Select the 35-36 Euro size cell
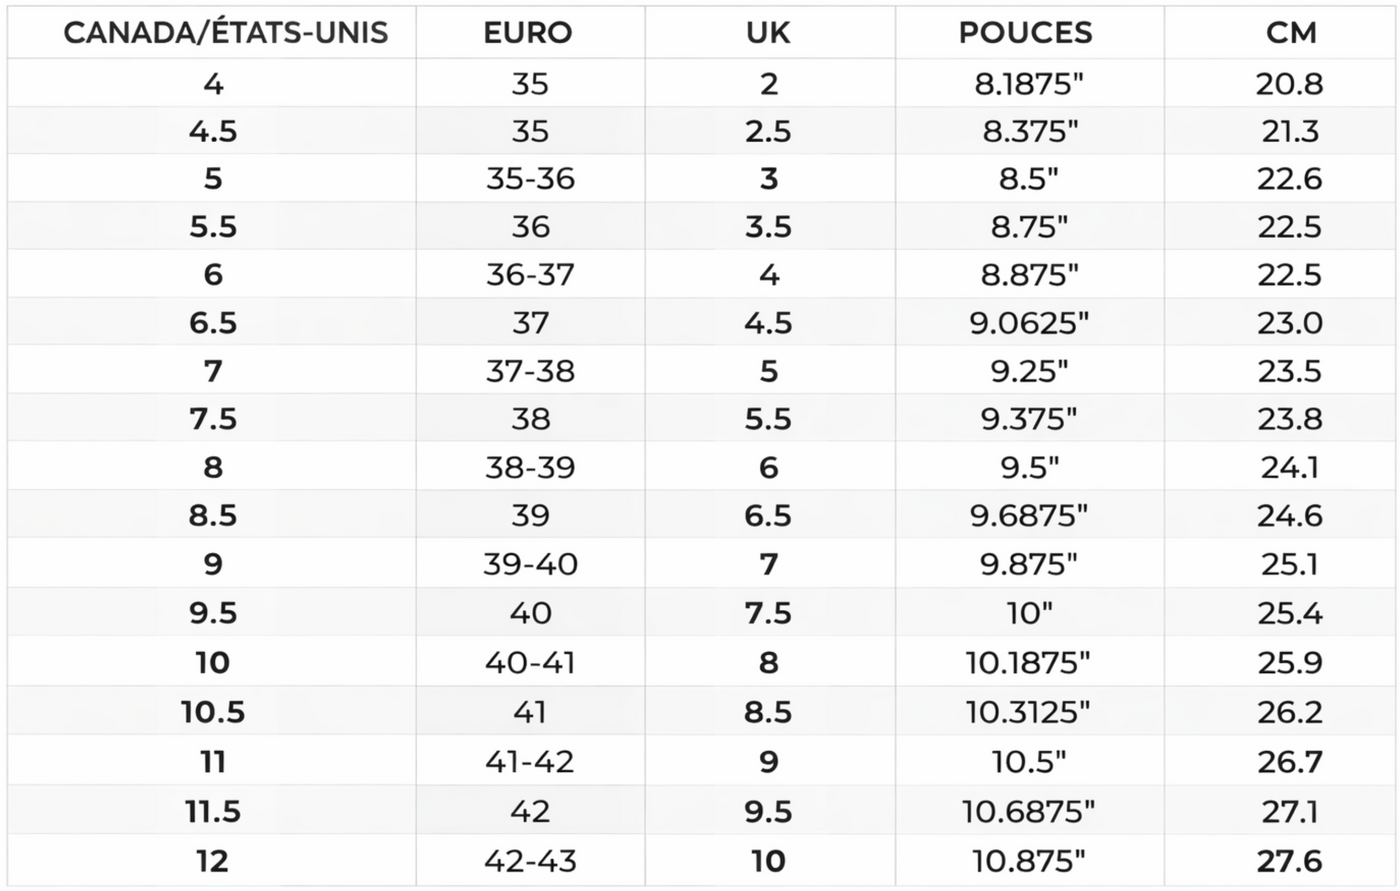The height and width of the screenshot is (891, 1400). tap(530, 179)
